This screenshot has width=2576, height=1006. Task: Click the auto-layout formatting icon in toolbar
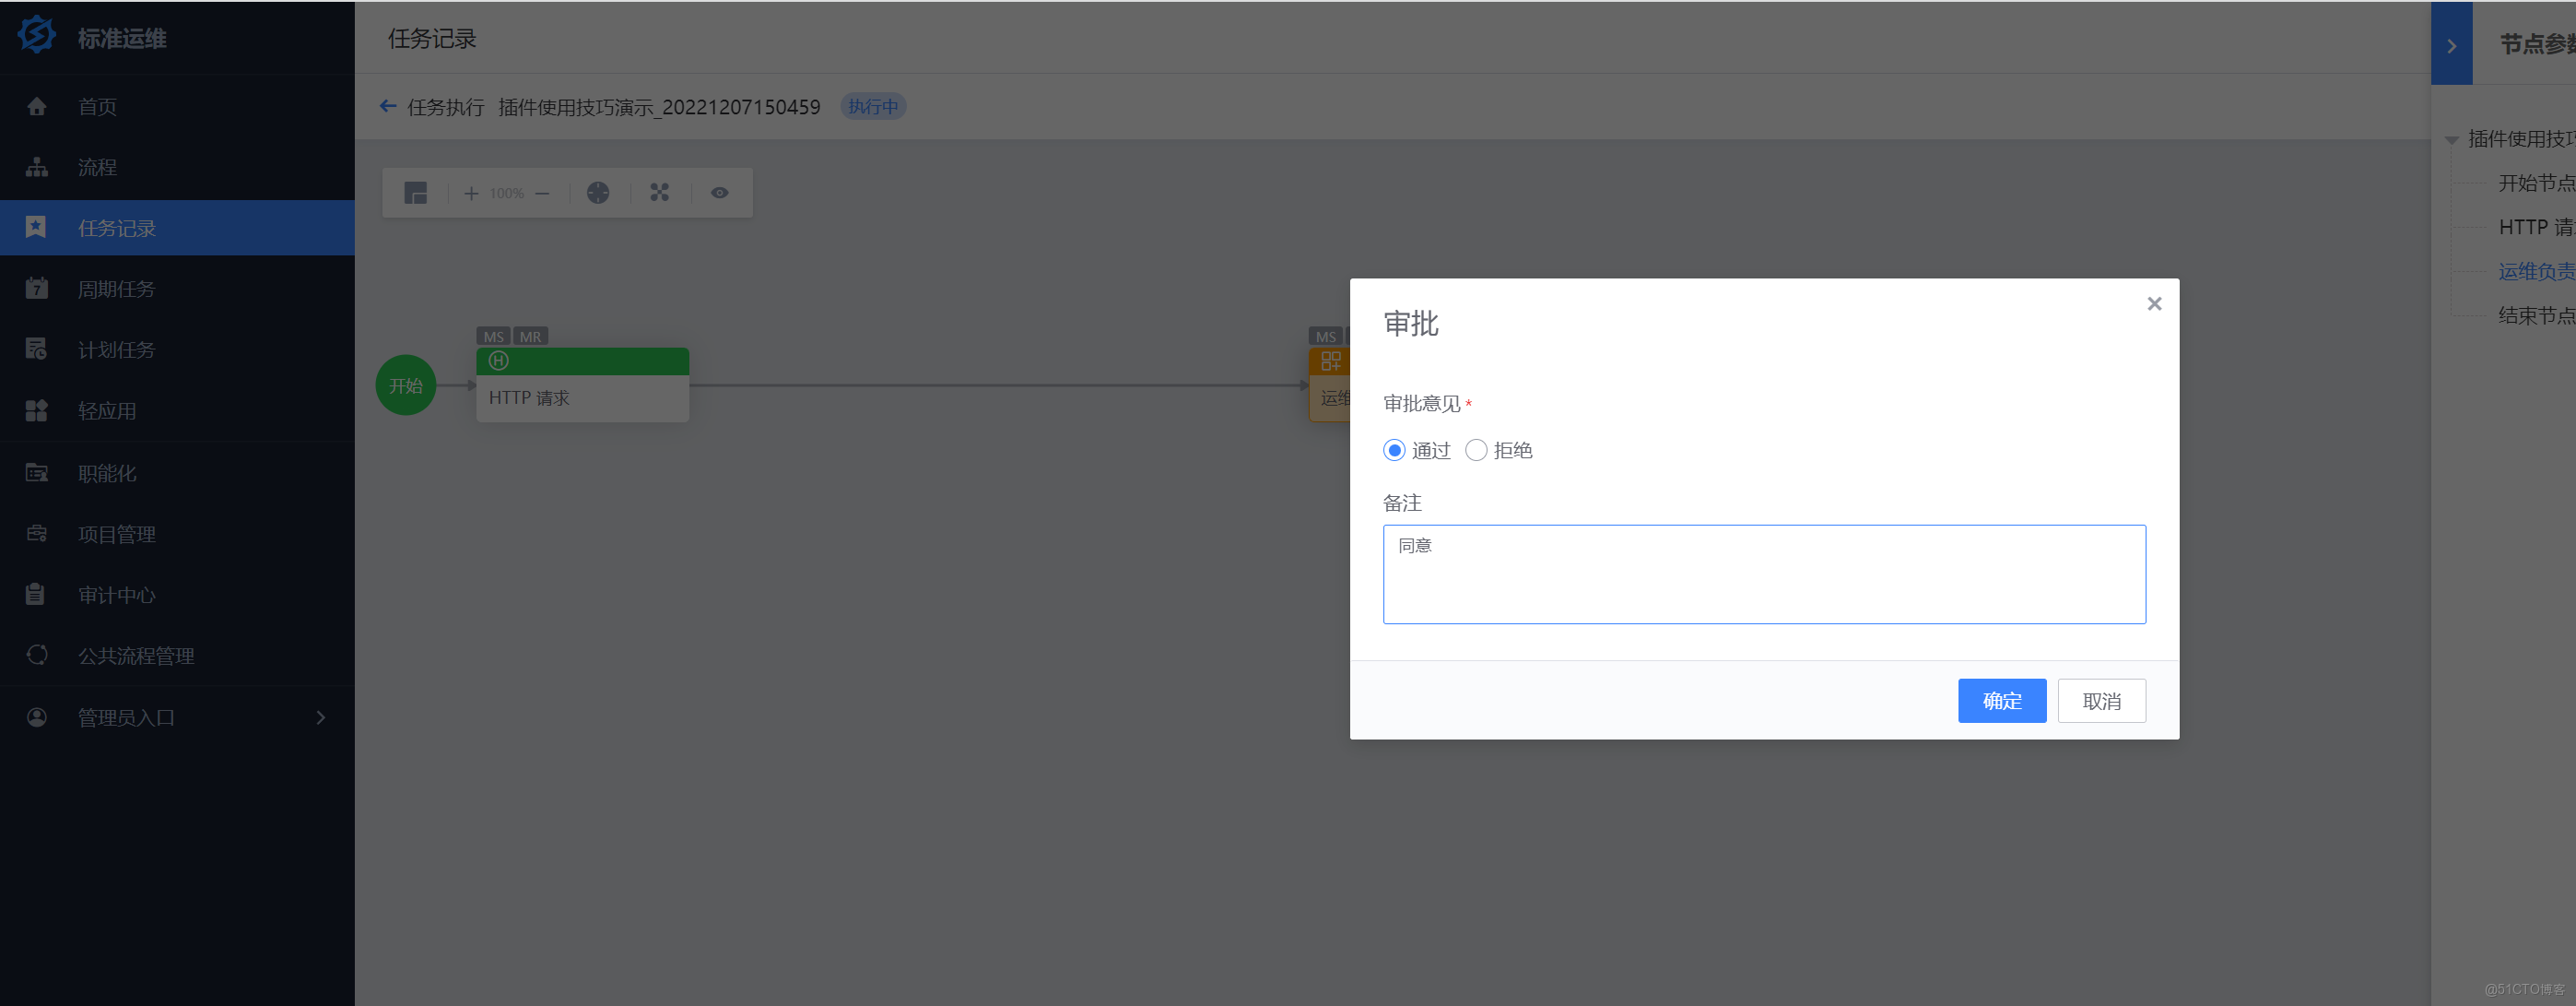(598, 193)
